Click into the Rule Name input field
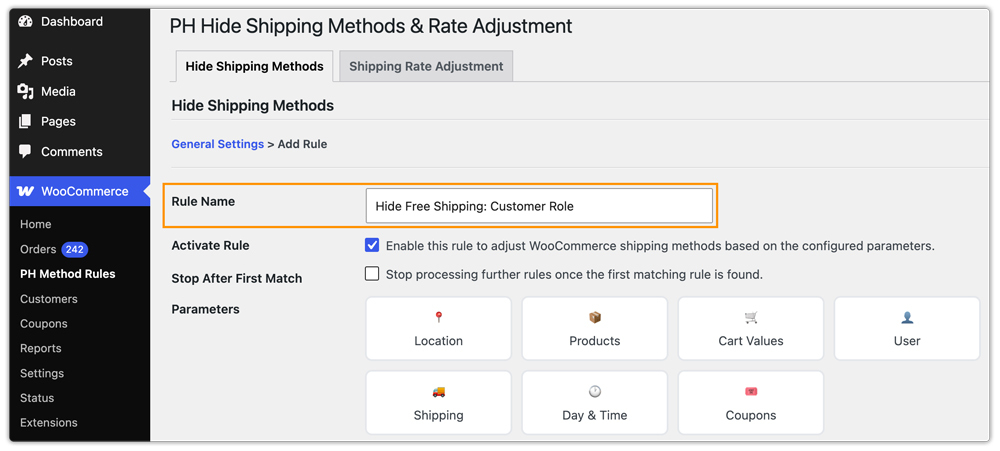The height and width of the screenshot is (451, 1000). (x=539, y=205)
